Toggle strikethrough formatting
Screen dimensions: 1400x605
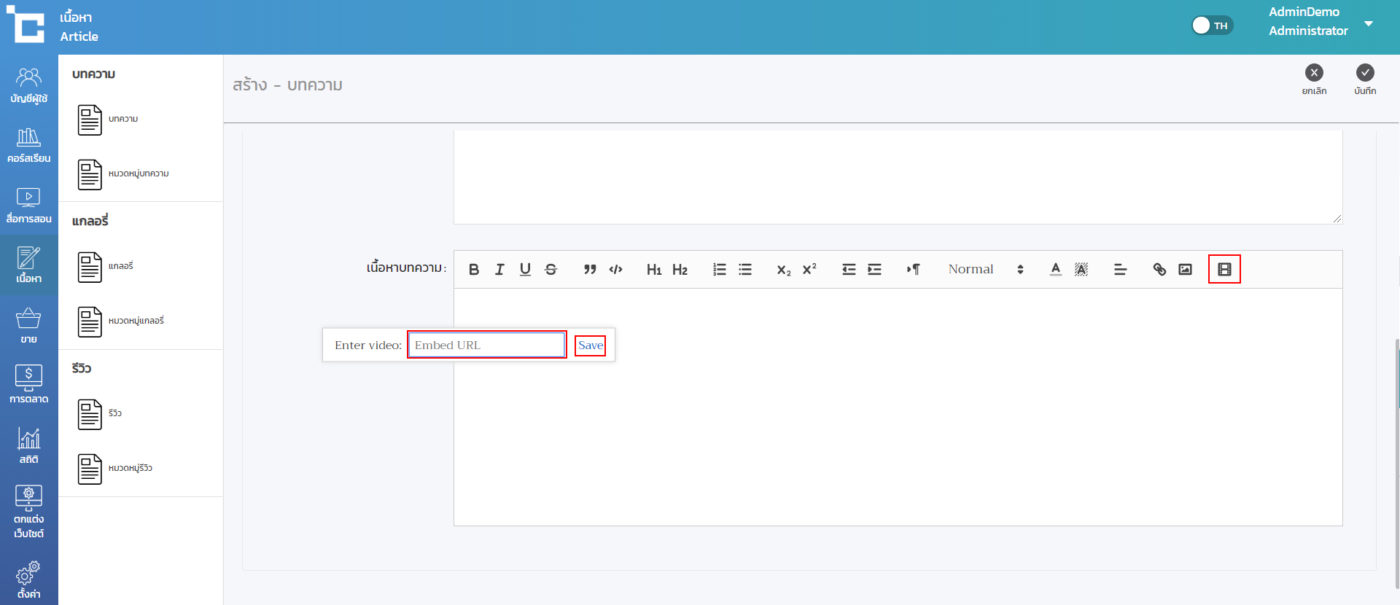point(550,269)
